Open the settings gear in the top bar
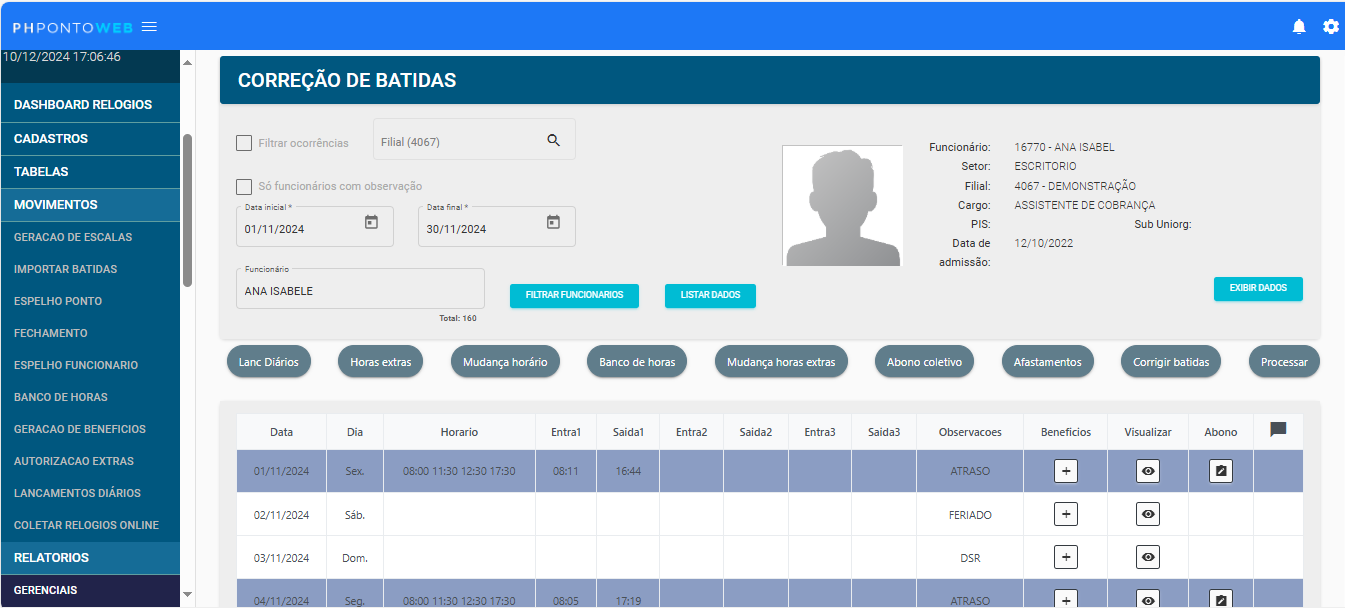The width and height of the screenshot is (1345, 608). [x=1331, y=26]
